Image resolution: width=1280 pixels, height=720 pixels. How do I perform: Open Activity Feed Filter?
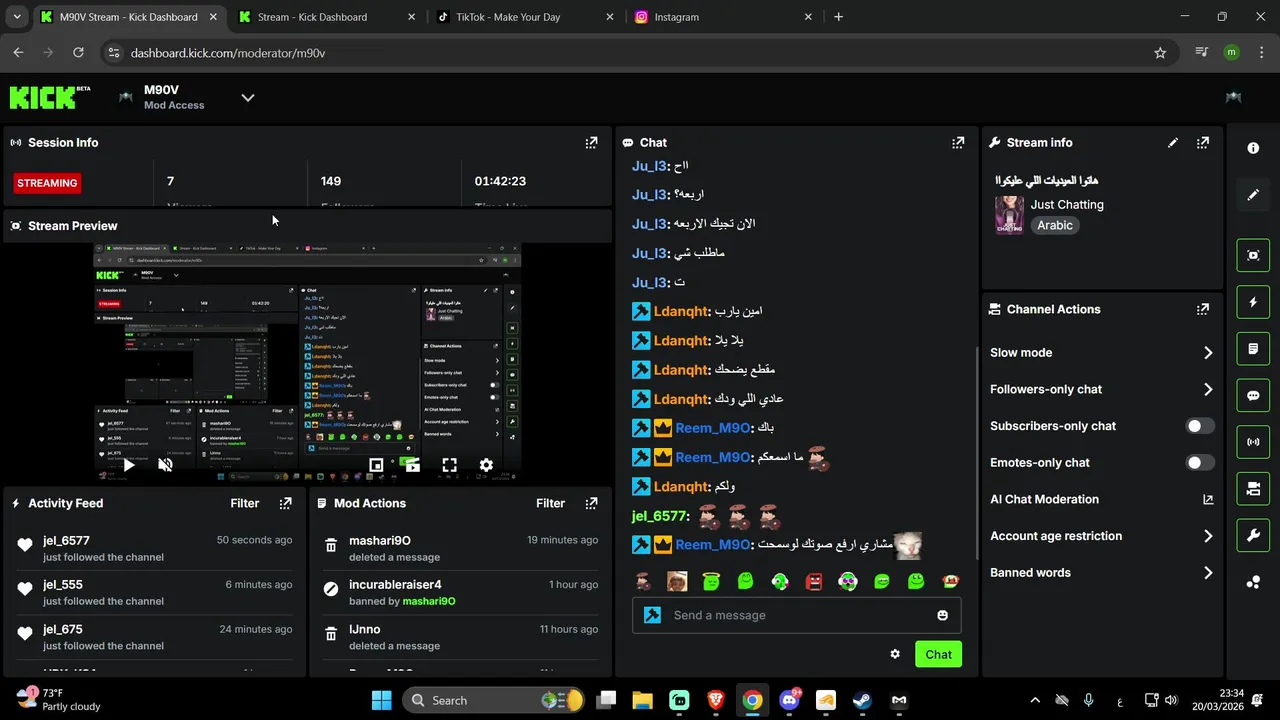pyautogui.click(x=245, y=504)
